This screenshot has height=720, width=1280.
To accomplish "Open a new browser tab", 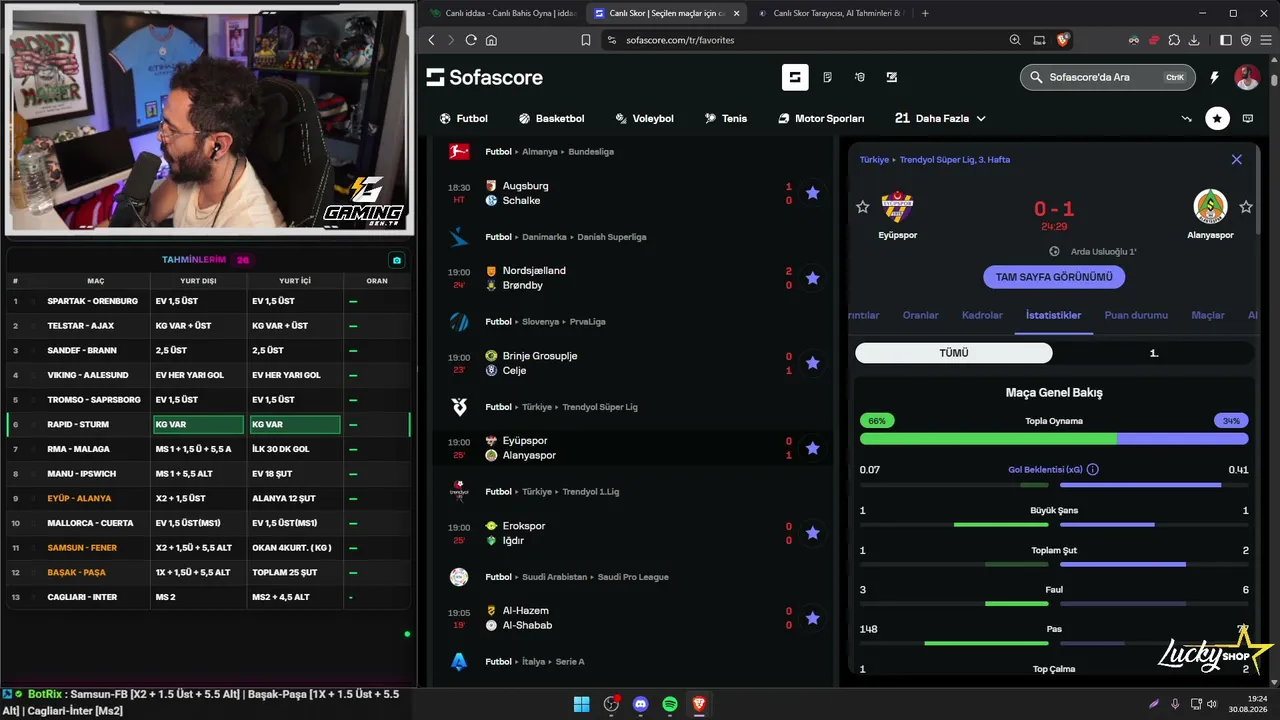I will 925,13.
